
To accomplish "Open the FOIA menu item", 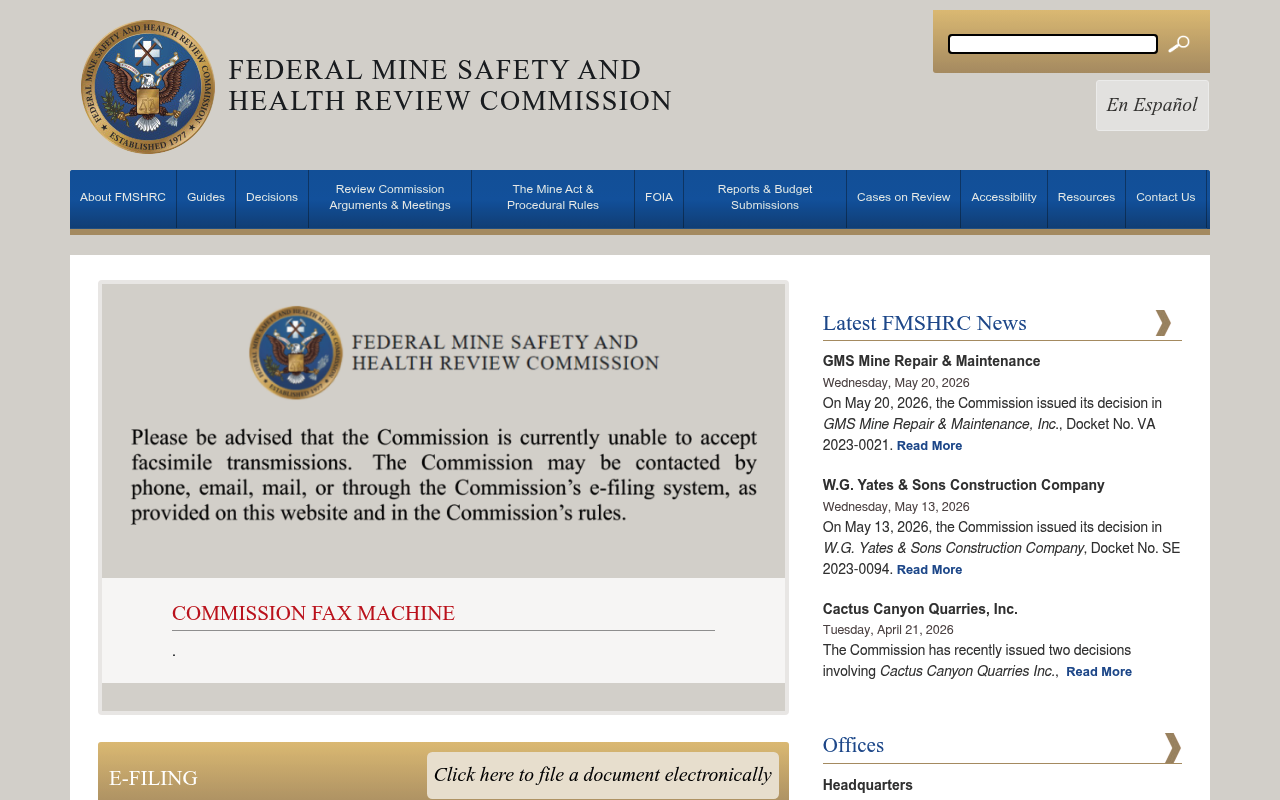I will [659, 198].
